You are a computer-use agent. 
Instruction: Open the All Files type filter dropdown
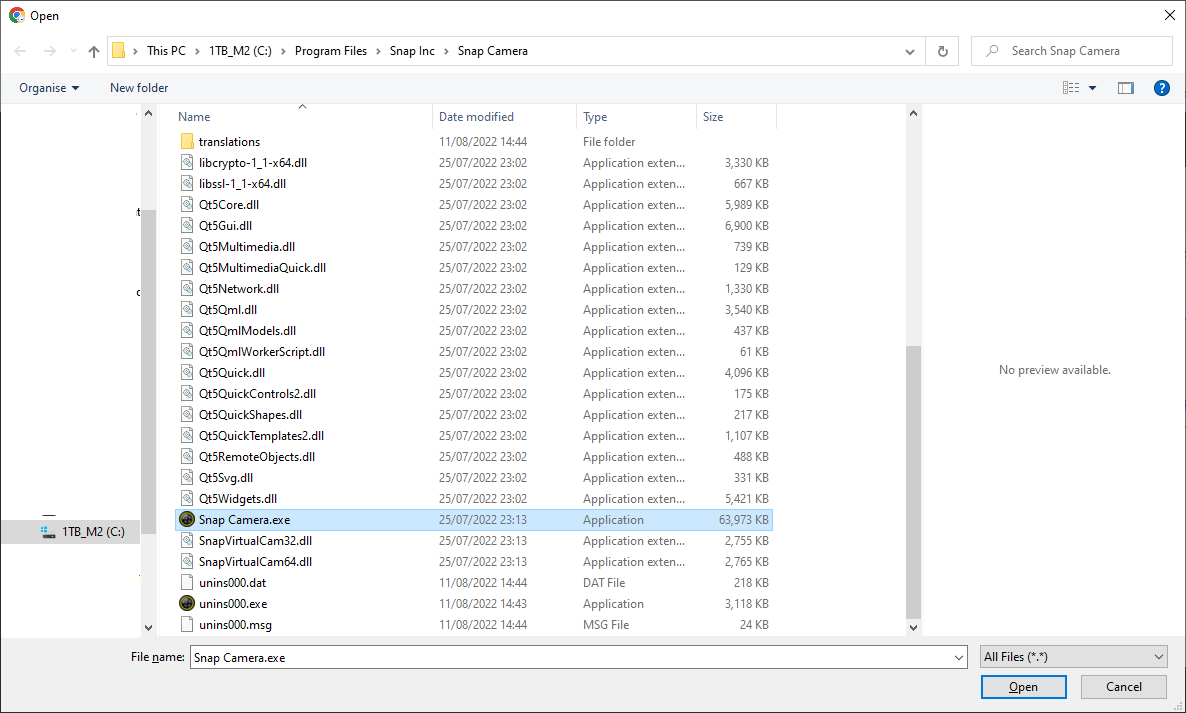coord(1074,657)
